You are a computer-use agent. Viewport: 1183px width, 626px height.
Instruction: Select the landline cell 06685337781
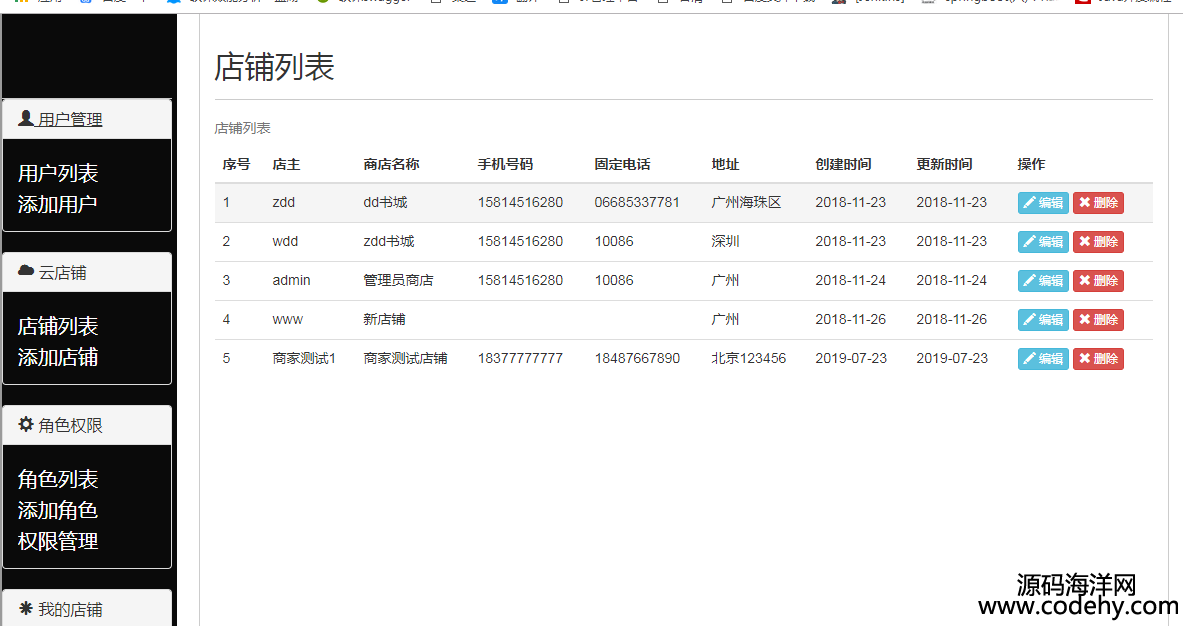(637, 202)
